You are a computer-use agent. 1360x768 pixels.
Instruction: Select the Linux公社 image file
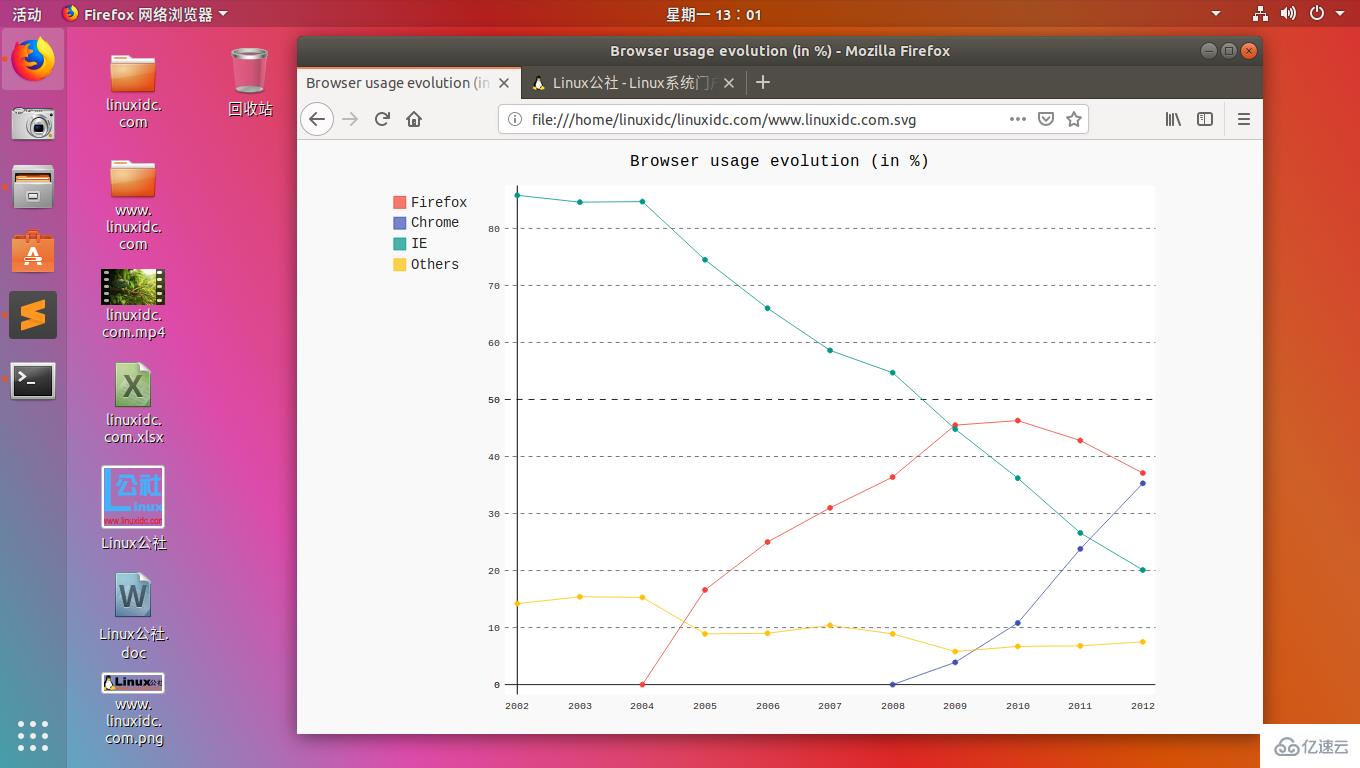[x=133, y=508]
